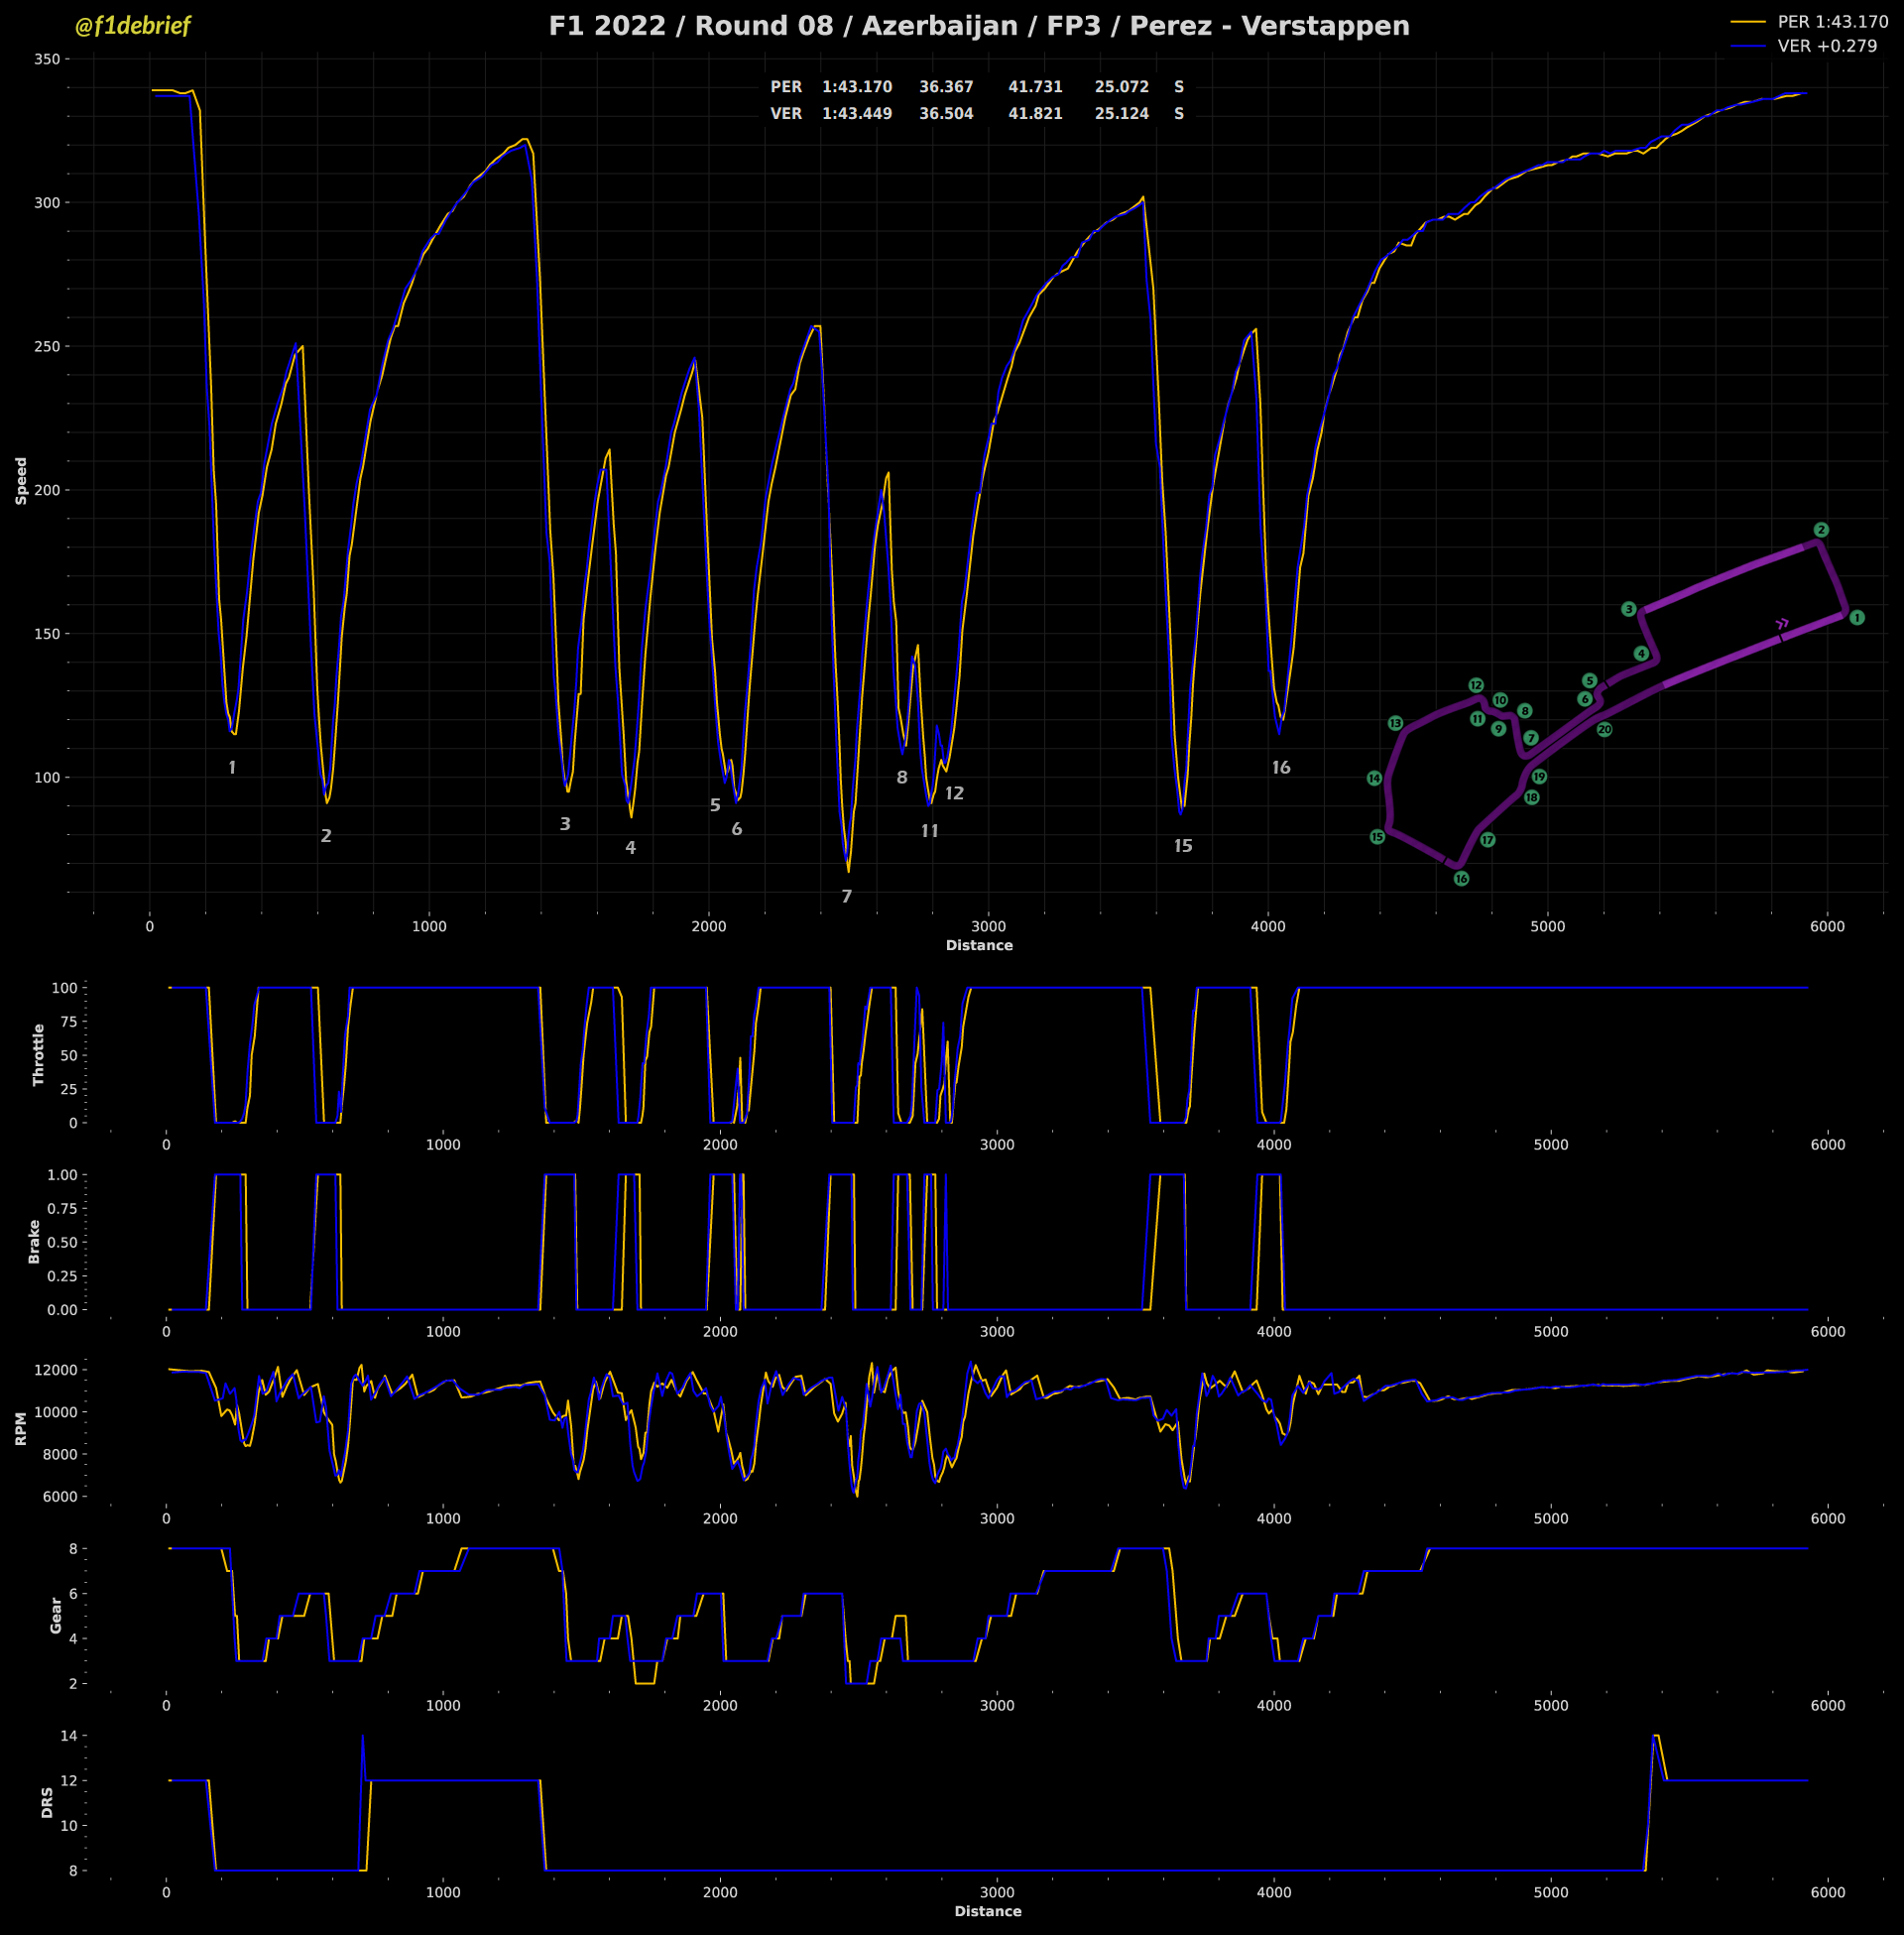Screen dimensions: 1904x1935
Task: Click turn 16 green marker on track map
Action: (1461, 879)
